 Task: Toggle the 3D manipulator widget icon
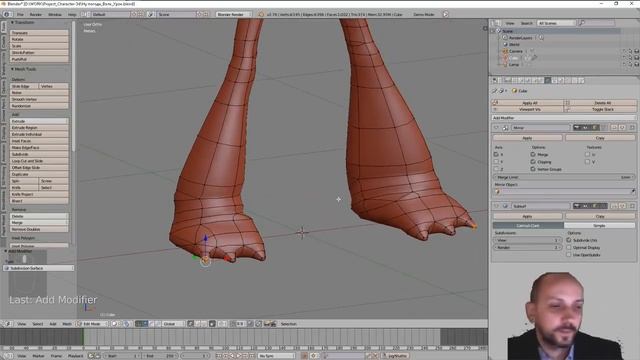coord(139,324)
